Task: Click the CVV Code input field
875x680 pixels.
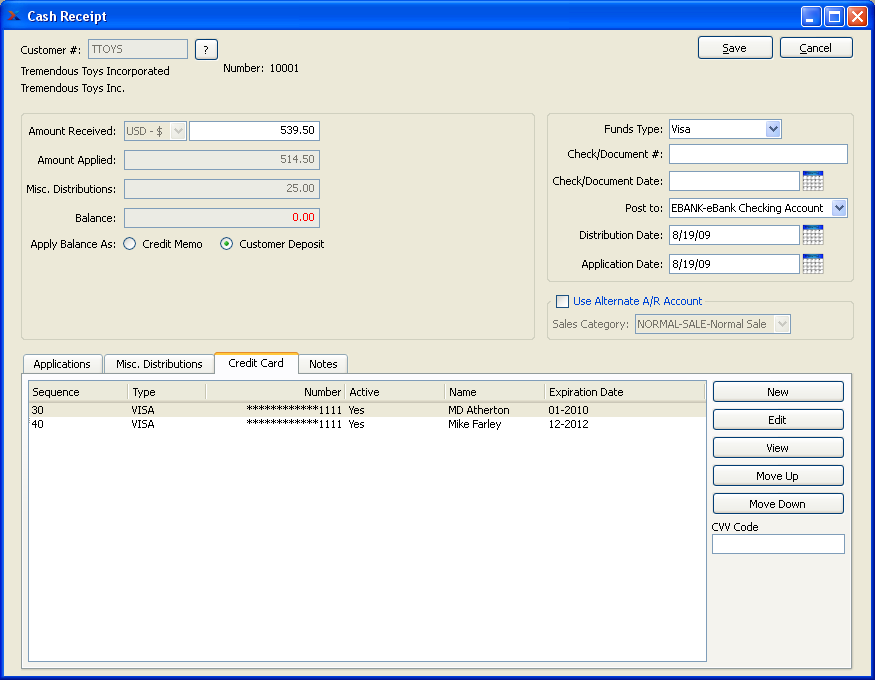Action: pos(778,544)
